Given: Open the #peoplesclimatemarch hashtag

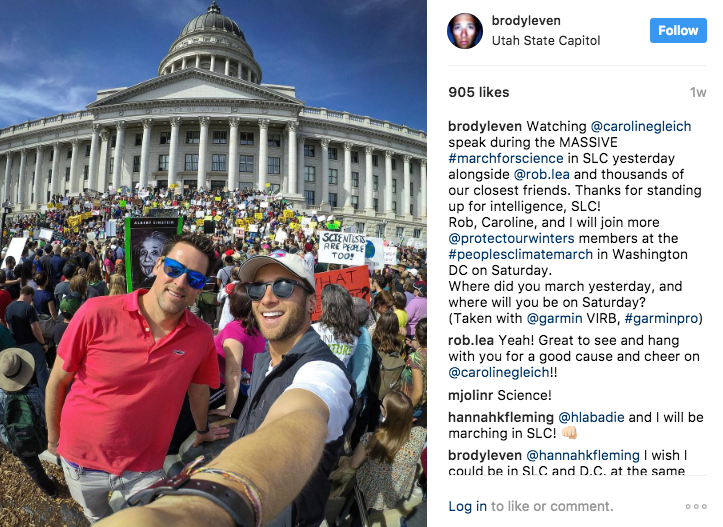Looking at the screenshot, I should click(x=521, y=255).
